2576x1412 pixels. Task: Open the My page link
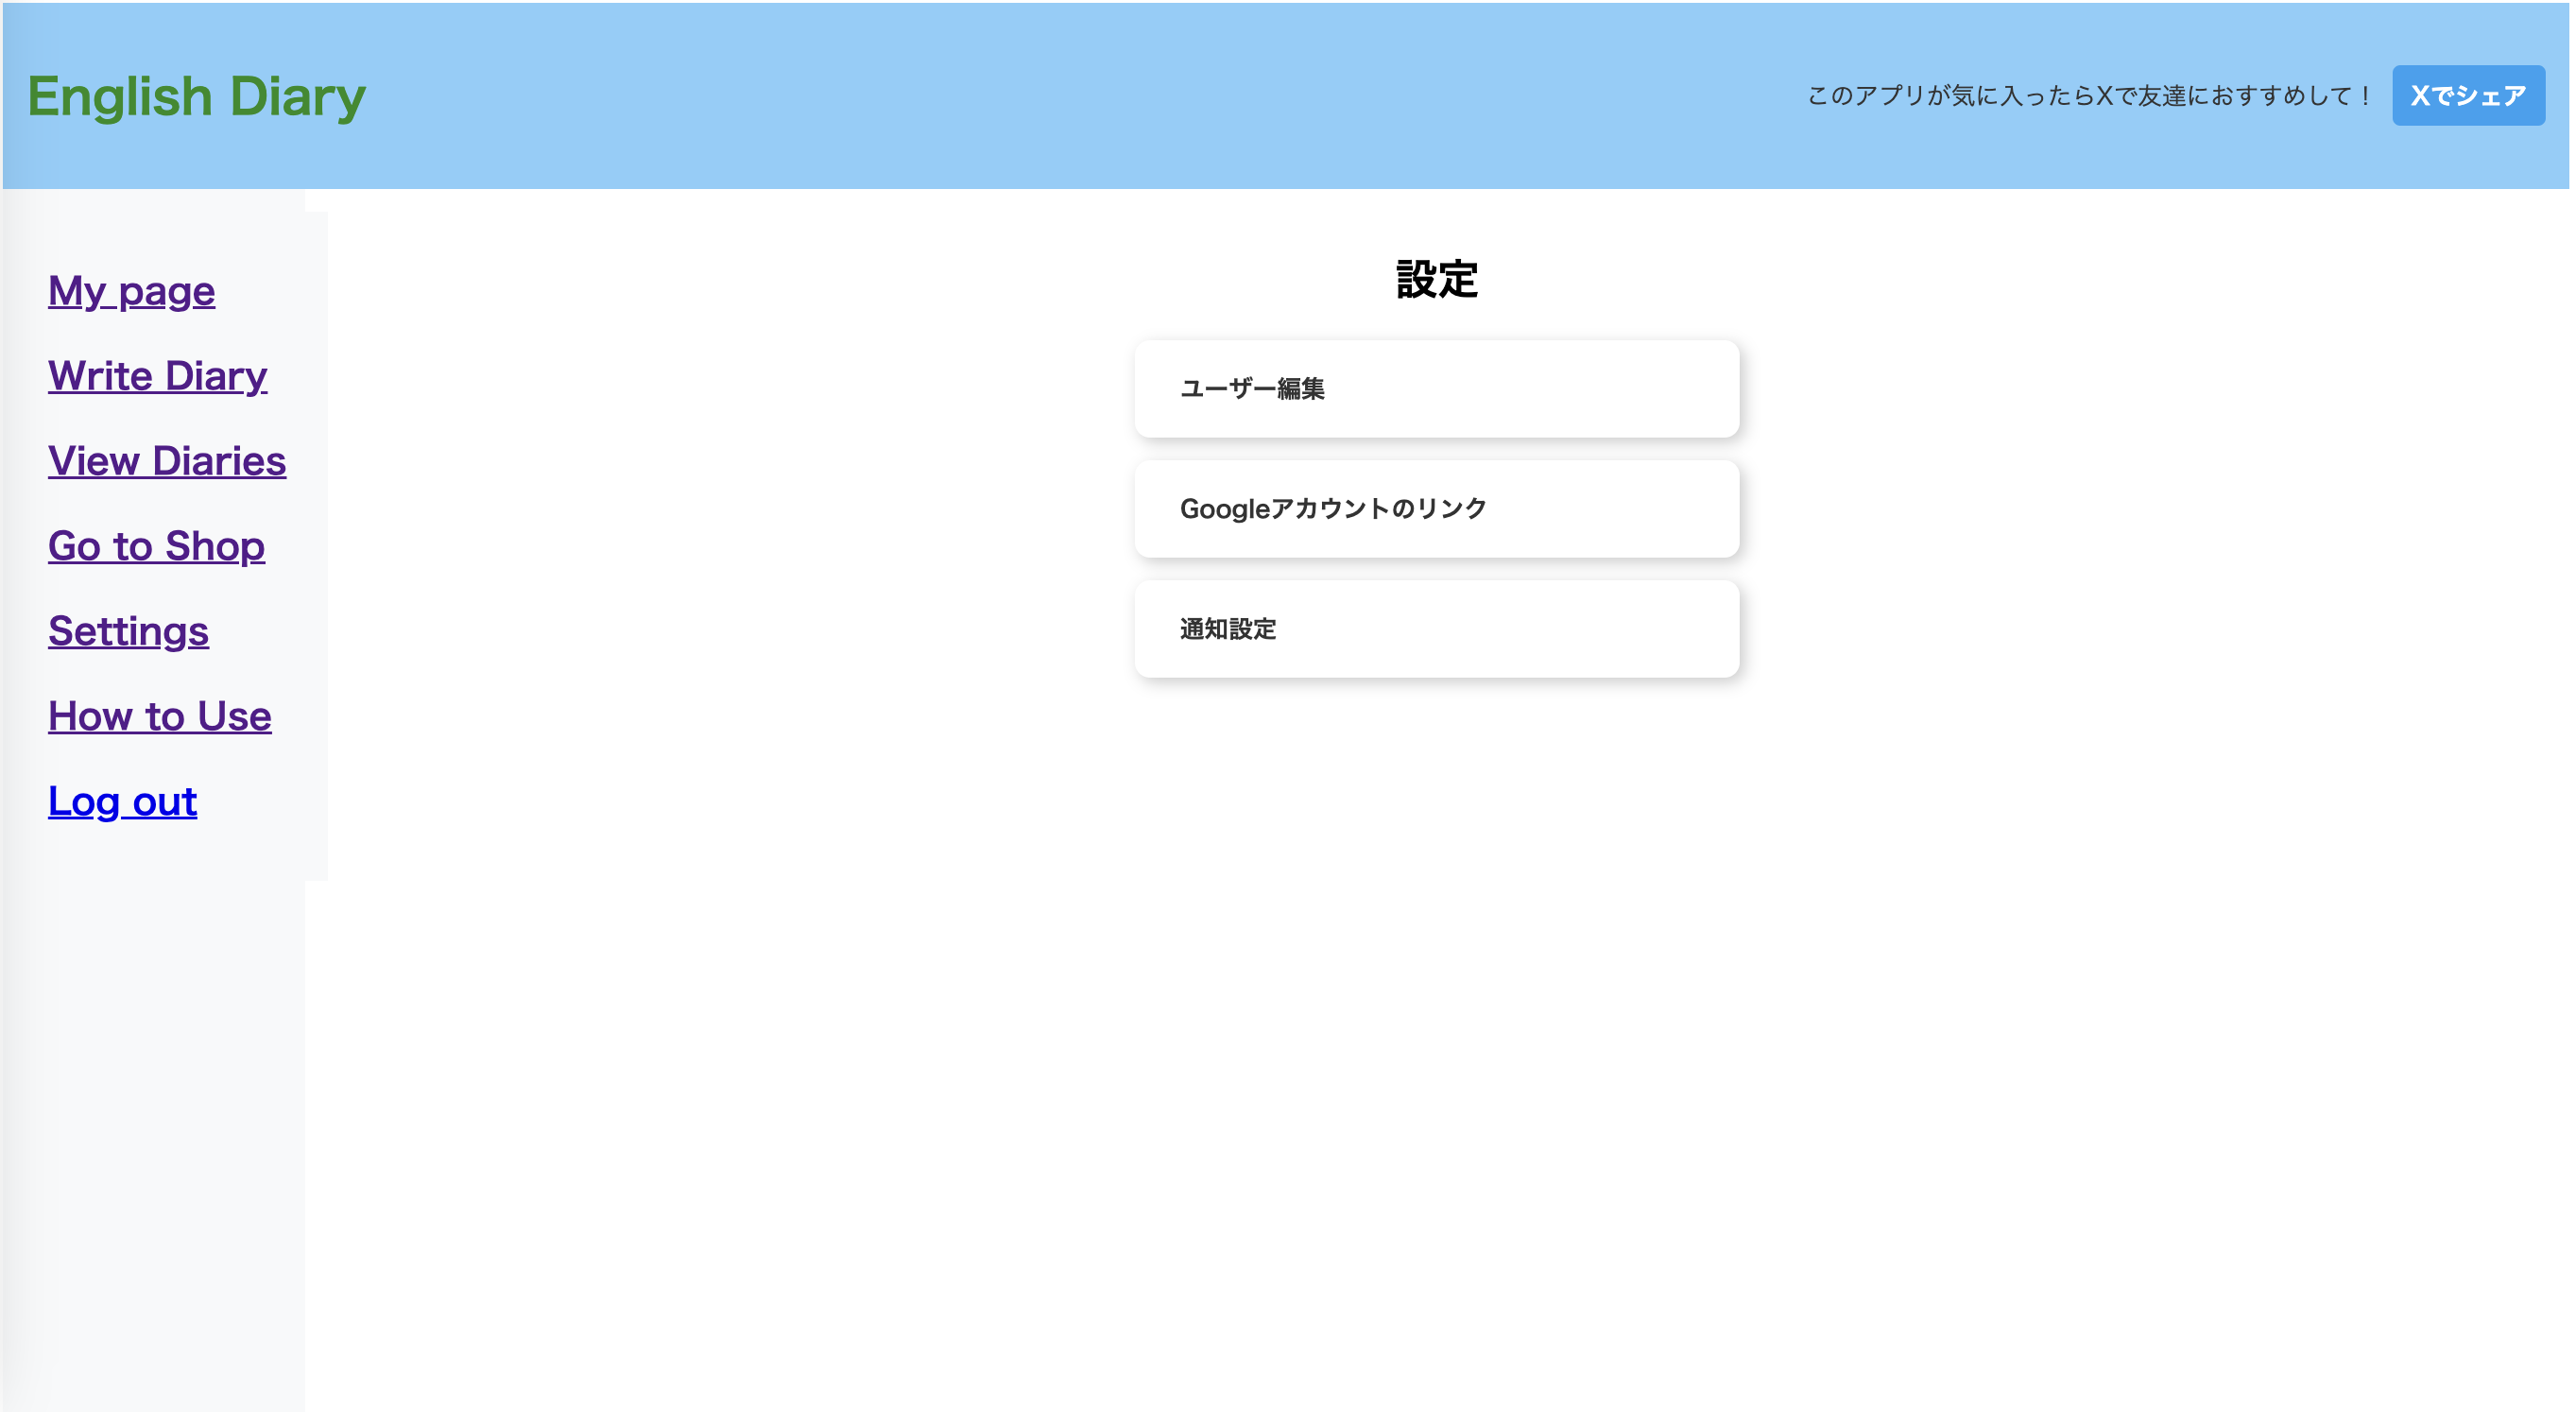click(131, 291)
